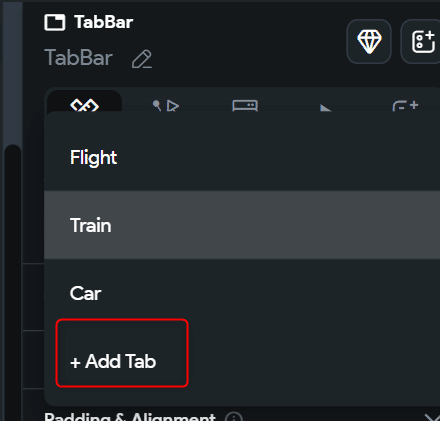This screenshot has width=440, height=421.
Task: Click the grey TabBar name label
Action: (x=79, y=58)
